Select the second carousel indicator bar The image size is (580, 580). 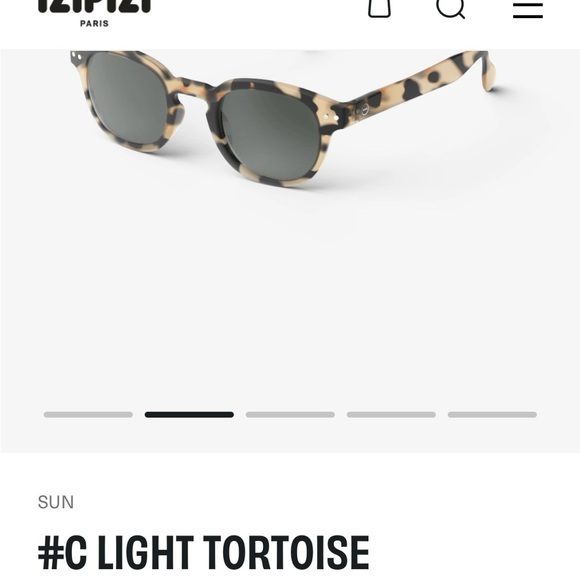(x=189, y=415)
